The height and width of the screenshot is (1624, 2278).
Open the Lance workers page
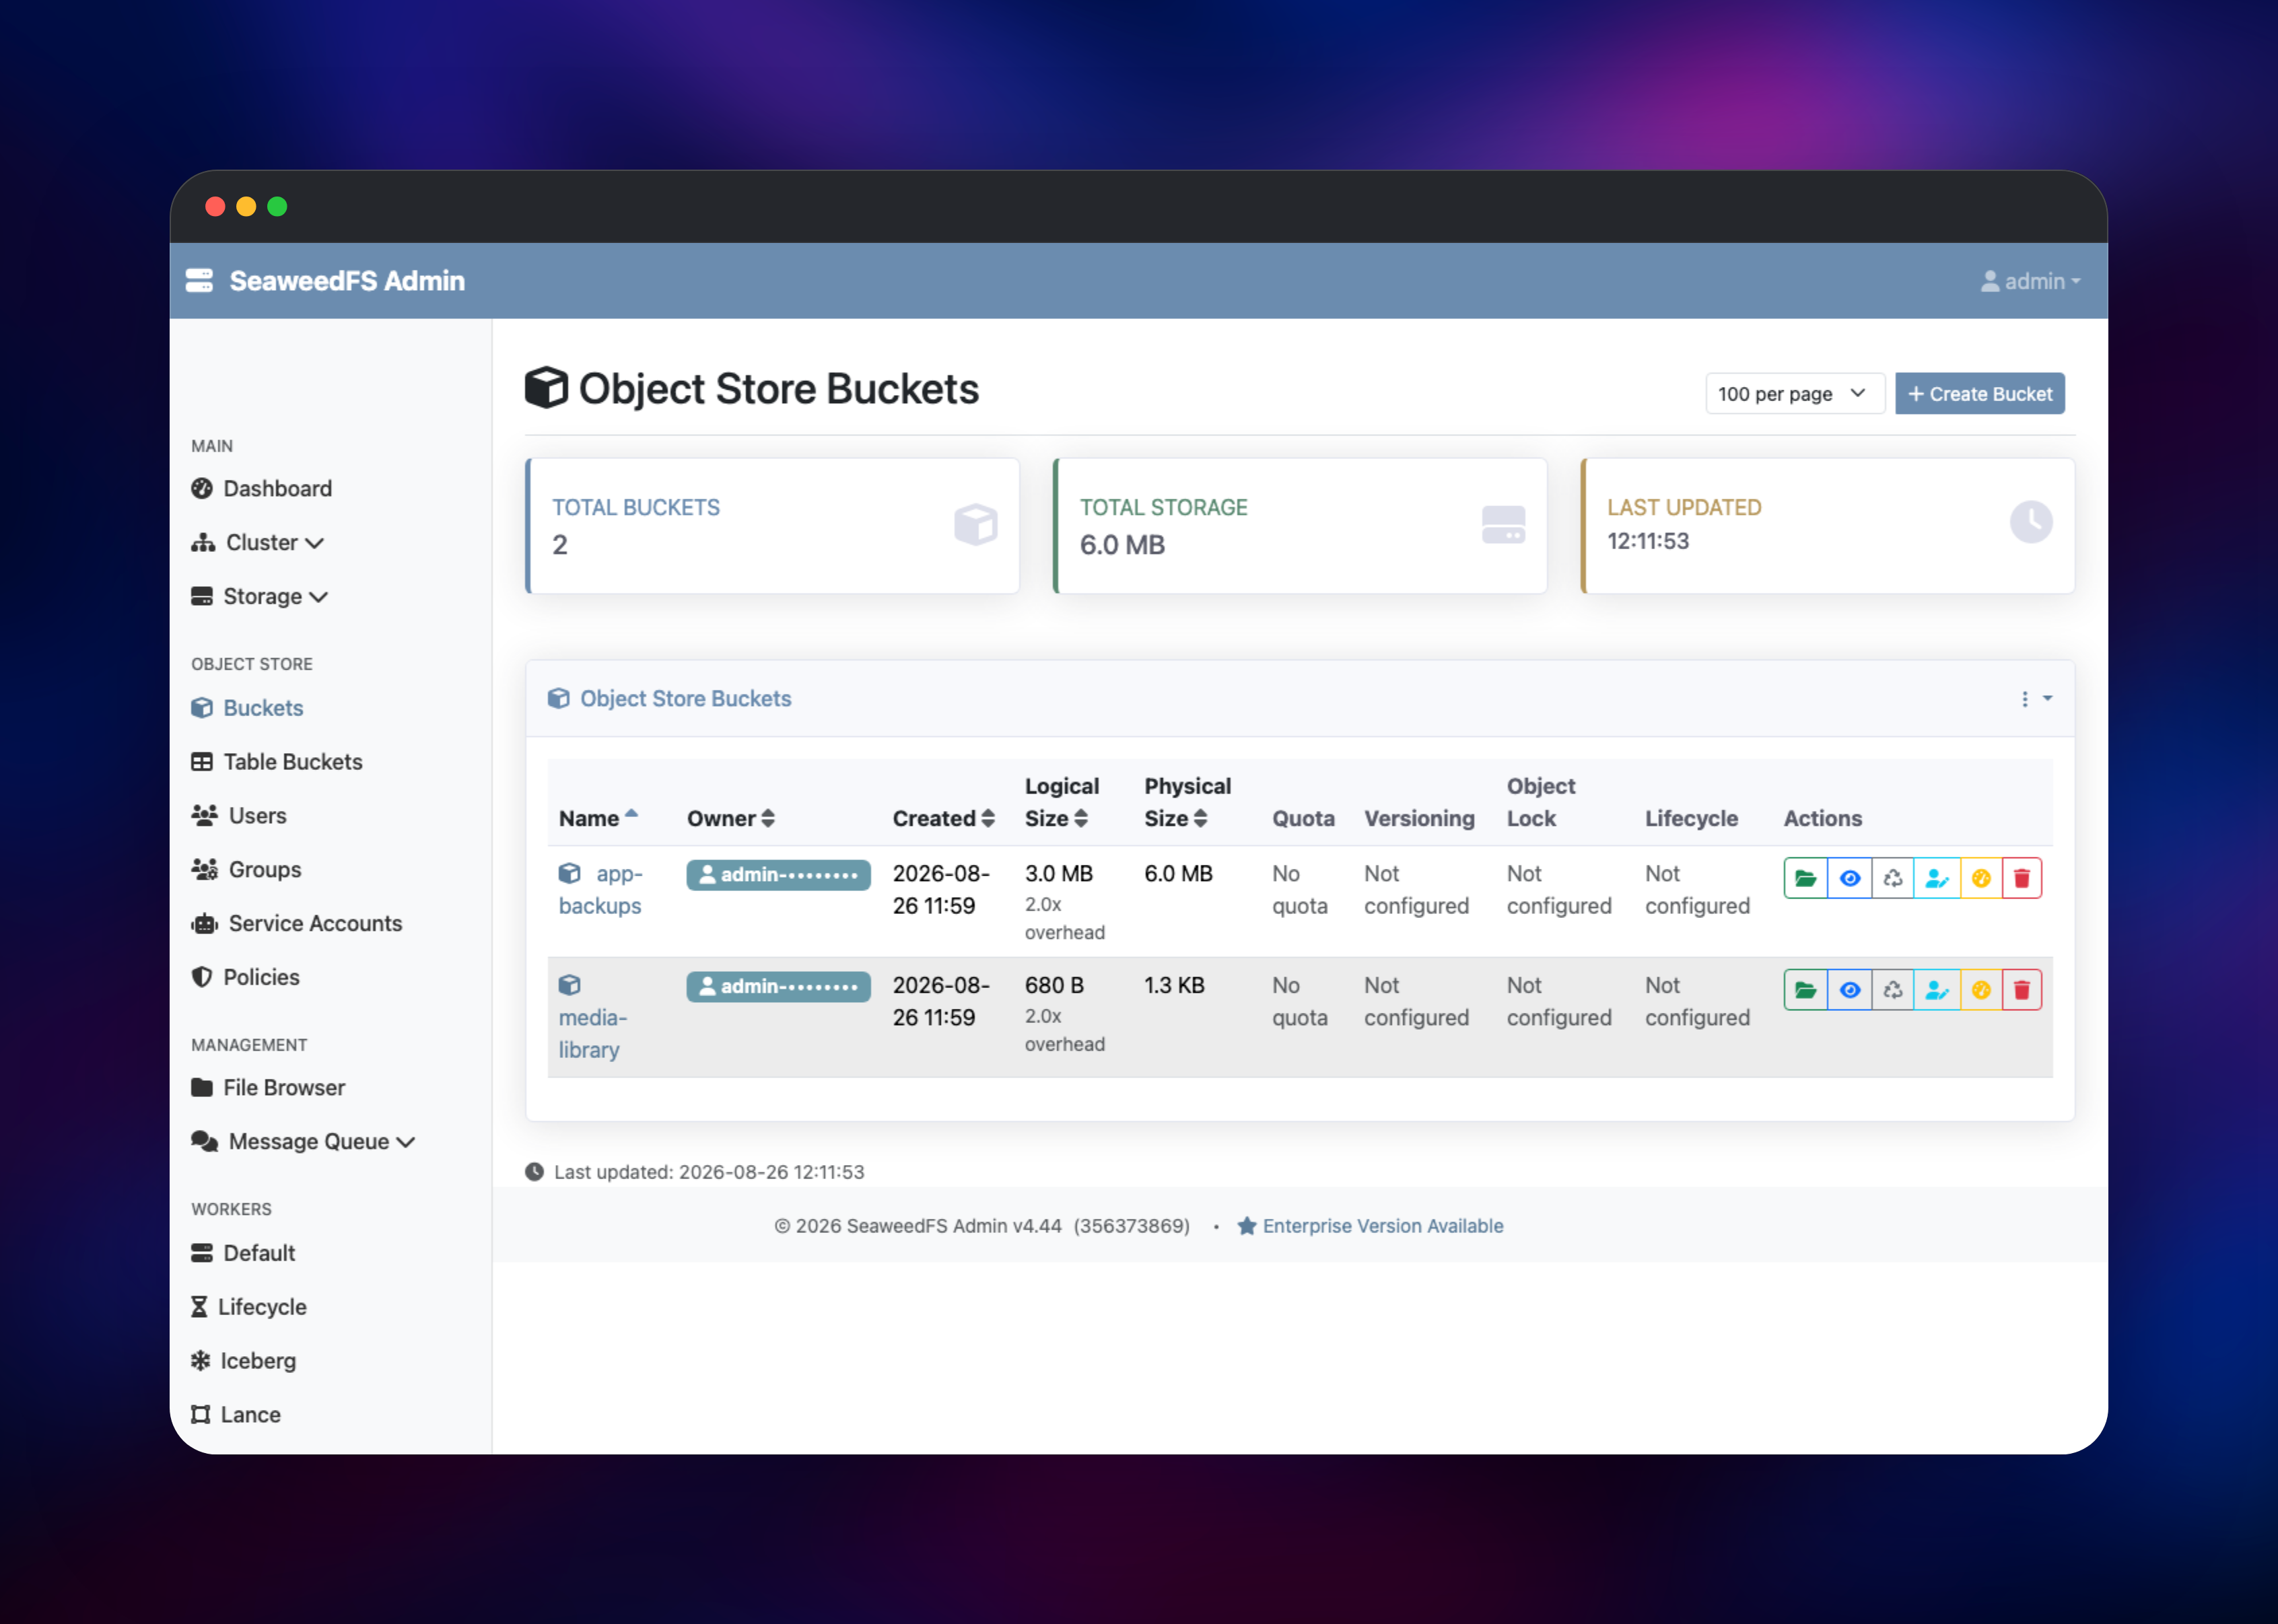click(x=236, y=1414)
